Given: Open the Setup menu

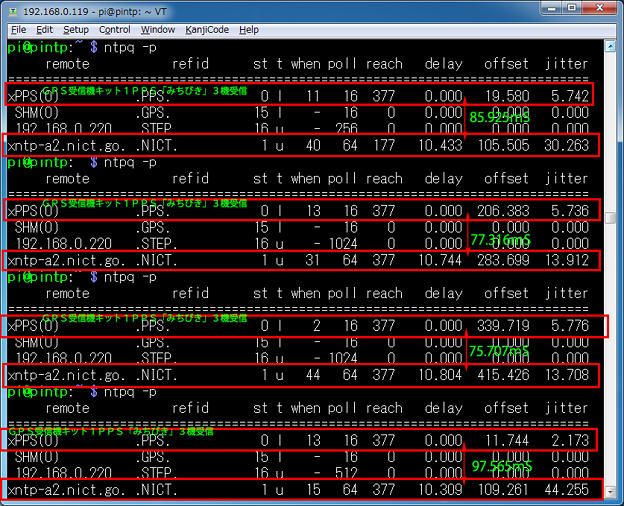Looking at the screenshot, I should coord(76,30).
